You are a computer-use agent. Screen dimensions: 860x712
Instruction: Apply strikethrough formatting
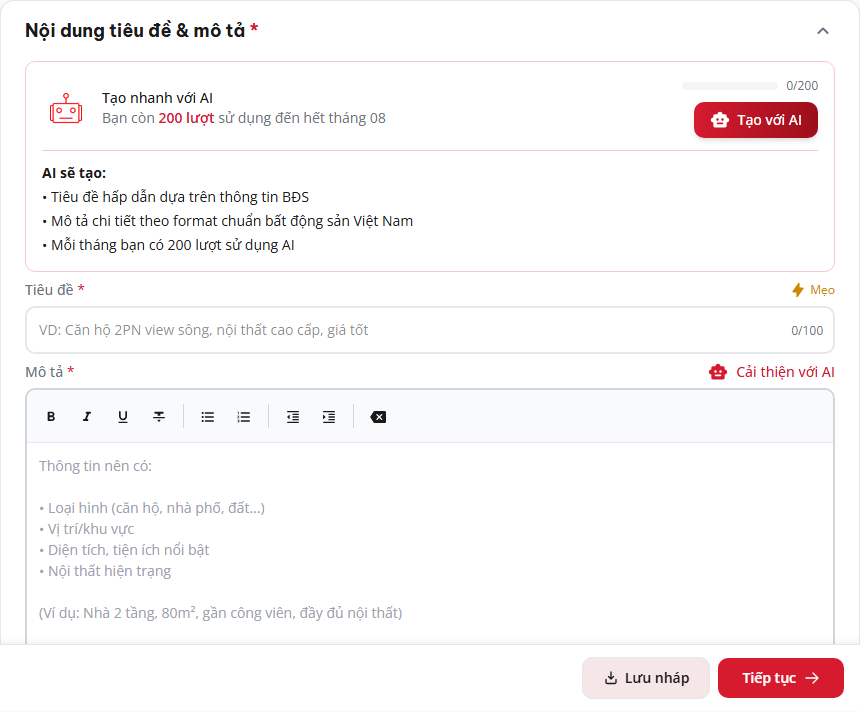pos(159,417)
